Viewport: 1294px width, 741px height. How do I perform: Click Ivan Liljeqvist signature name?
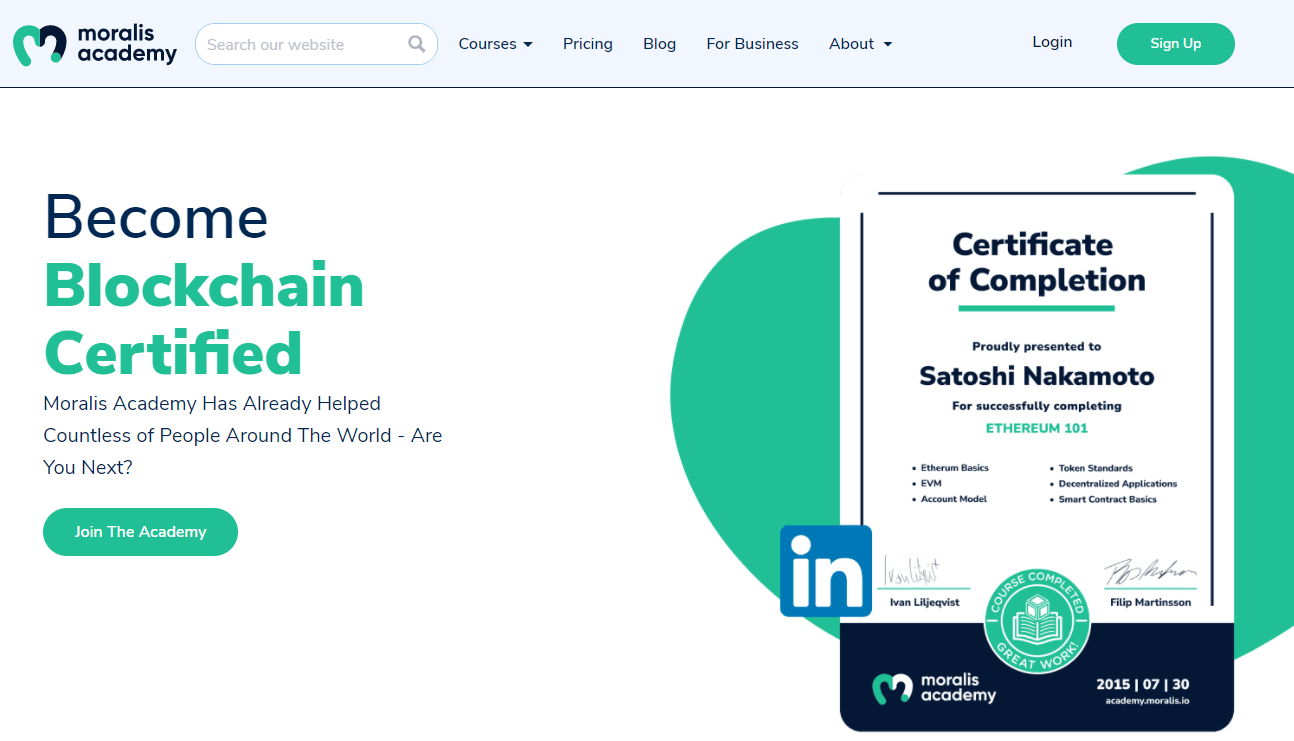pyautogui.click(x=926, y=602)
